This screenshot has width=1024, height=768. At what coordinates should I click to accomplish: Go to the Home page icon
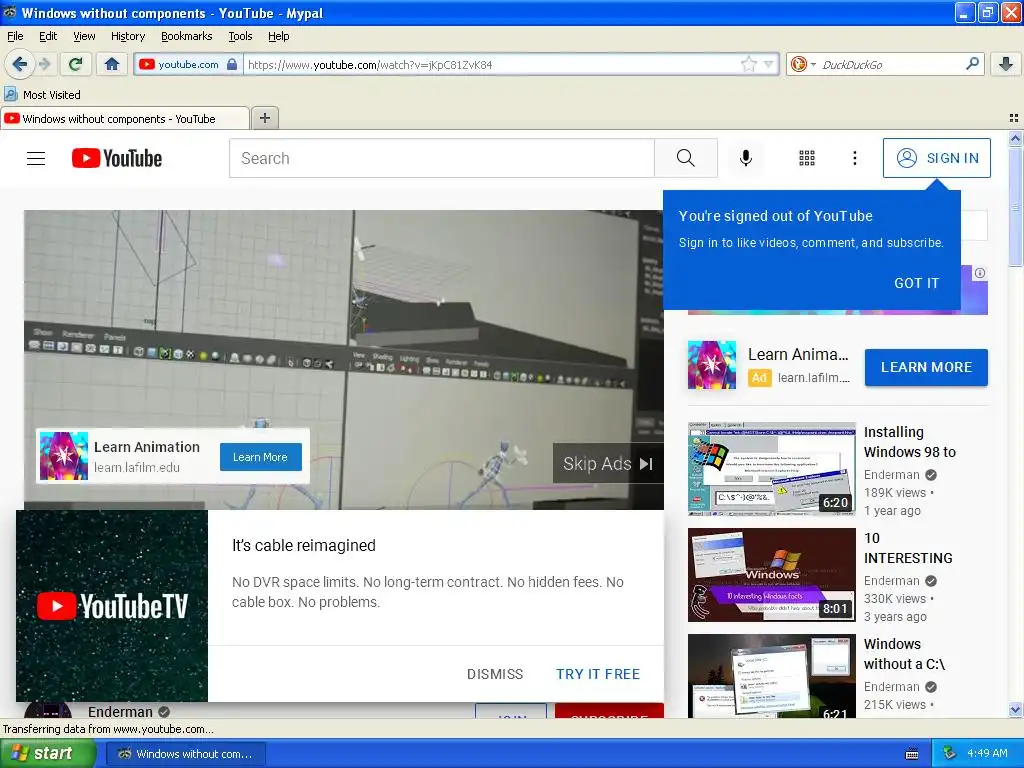click(x=112, y=64)
